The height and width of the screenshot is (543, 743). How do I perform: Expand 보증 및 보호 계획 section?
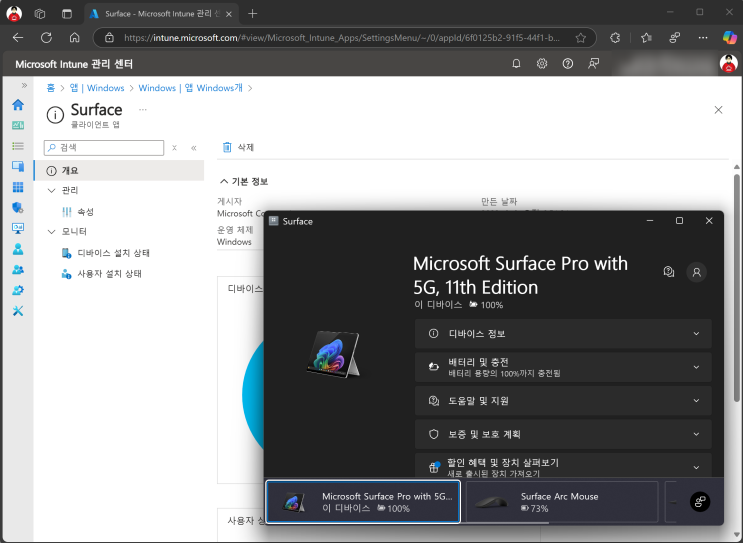[563, 434]
